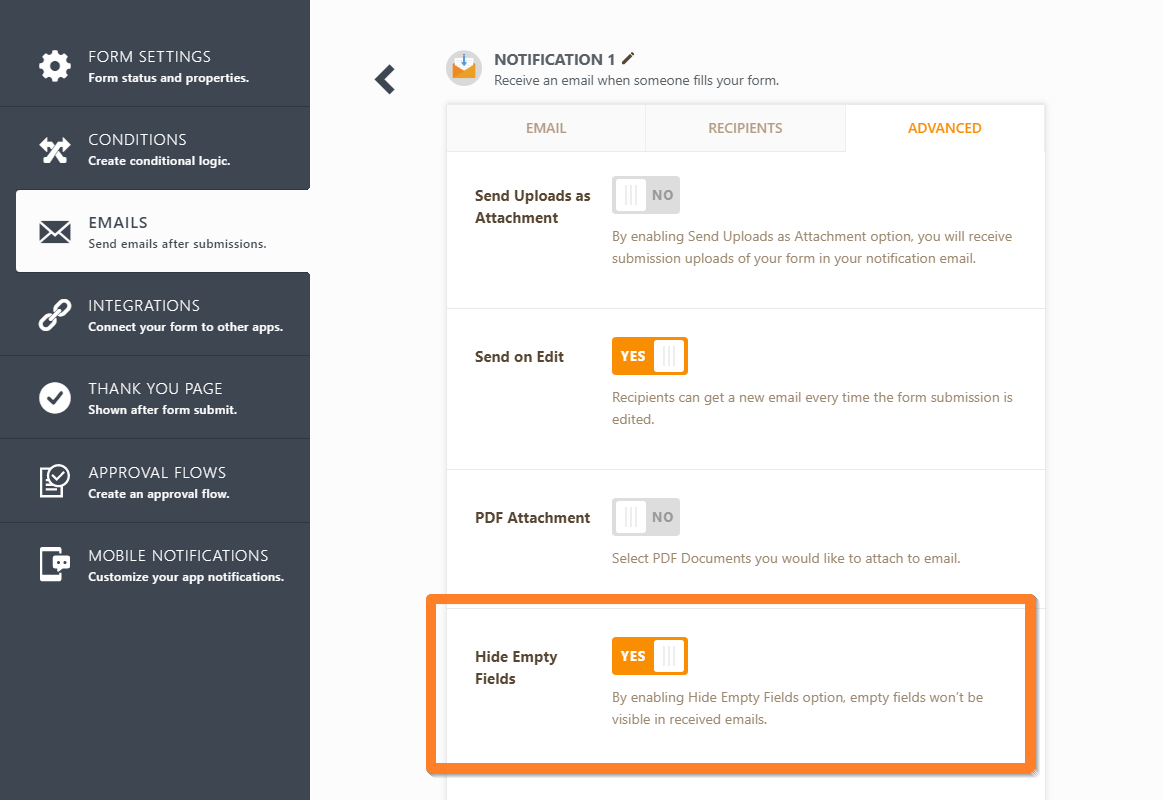Open the Recipients tab
This screenshot has width=1162, height=800.
pos(745,128)
